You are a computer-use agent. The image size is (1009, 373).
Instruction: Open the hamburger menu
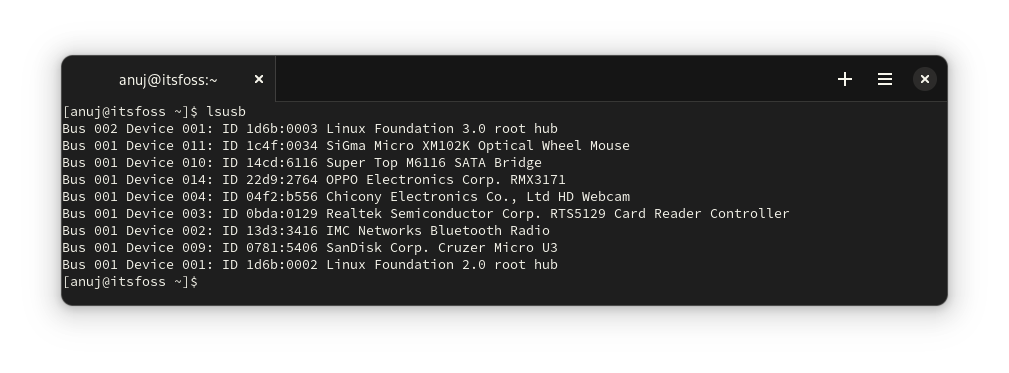point(885,79)
